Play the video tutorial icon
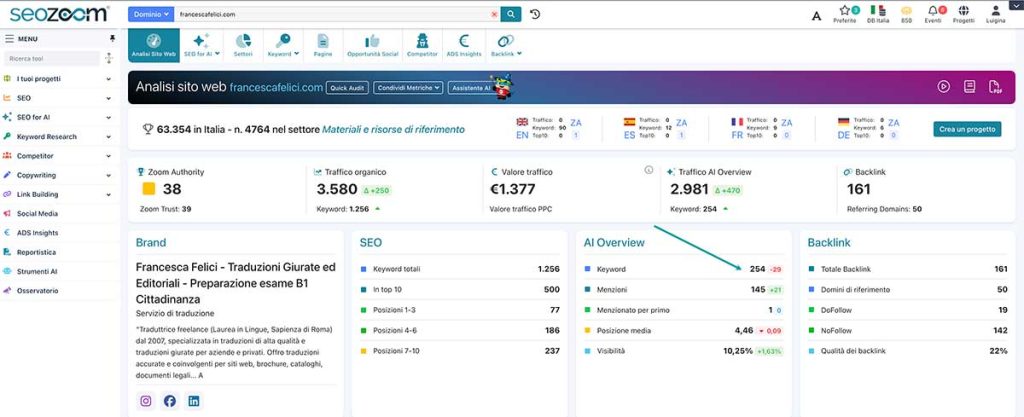The width and height of the screenshot is (1024, 417). [x=944, y=86]
